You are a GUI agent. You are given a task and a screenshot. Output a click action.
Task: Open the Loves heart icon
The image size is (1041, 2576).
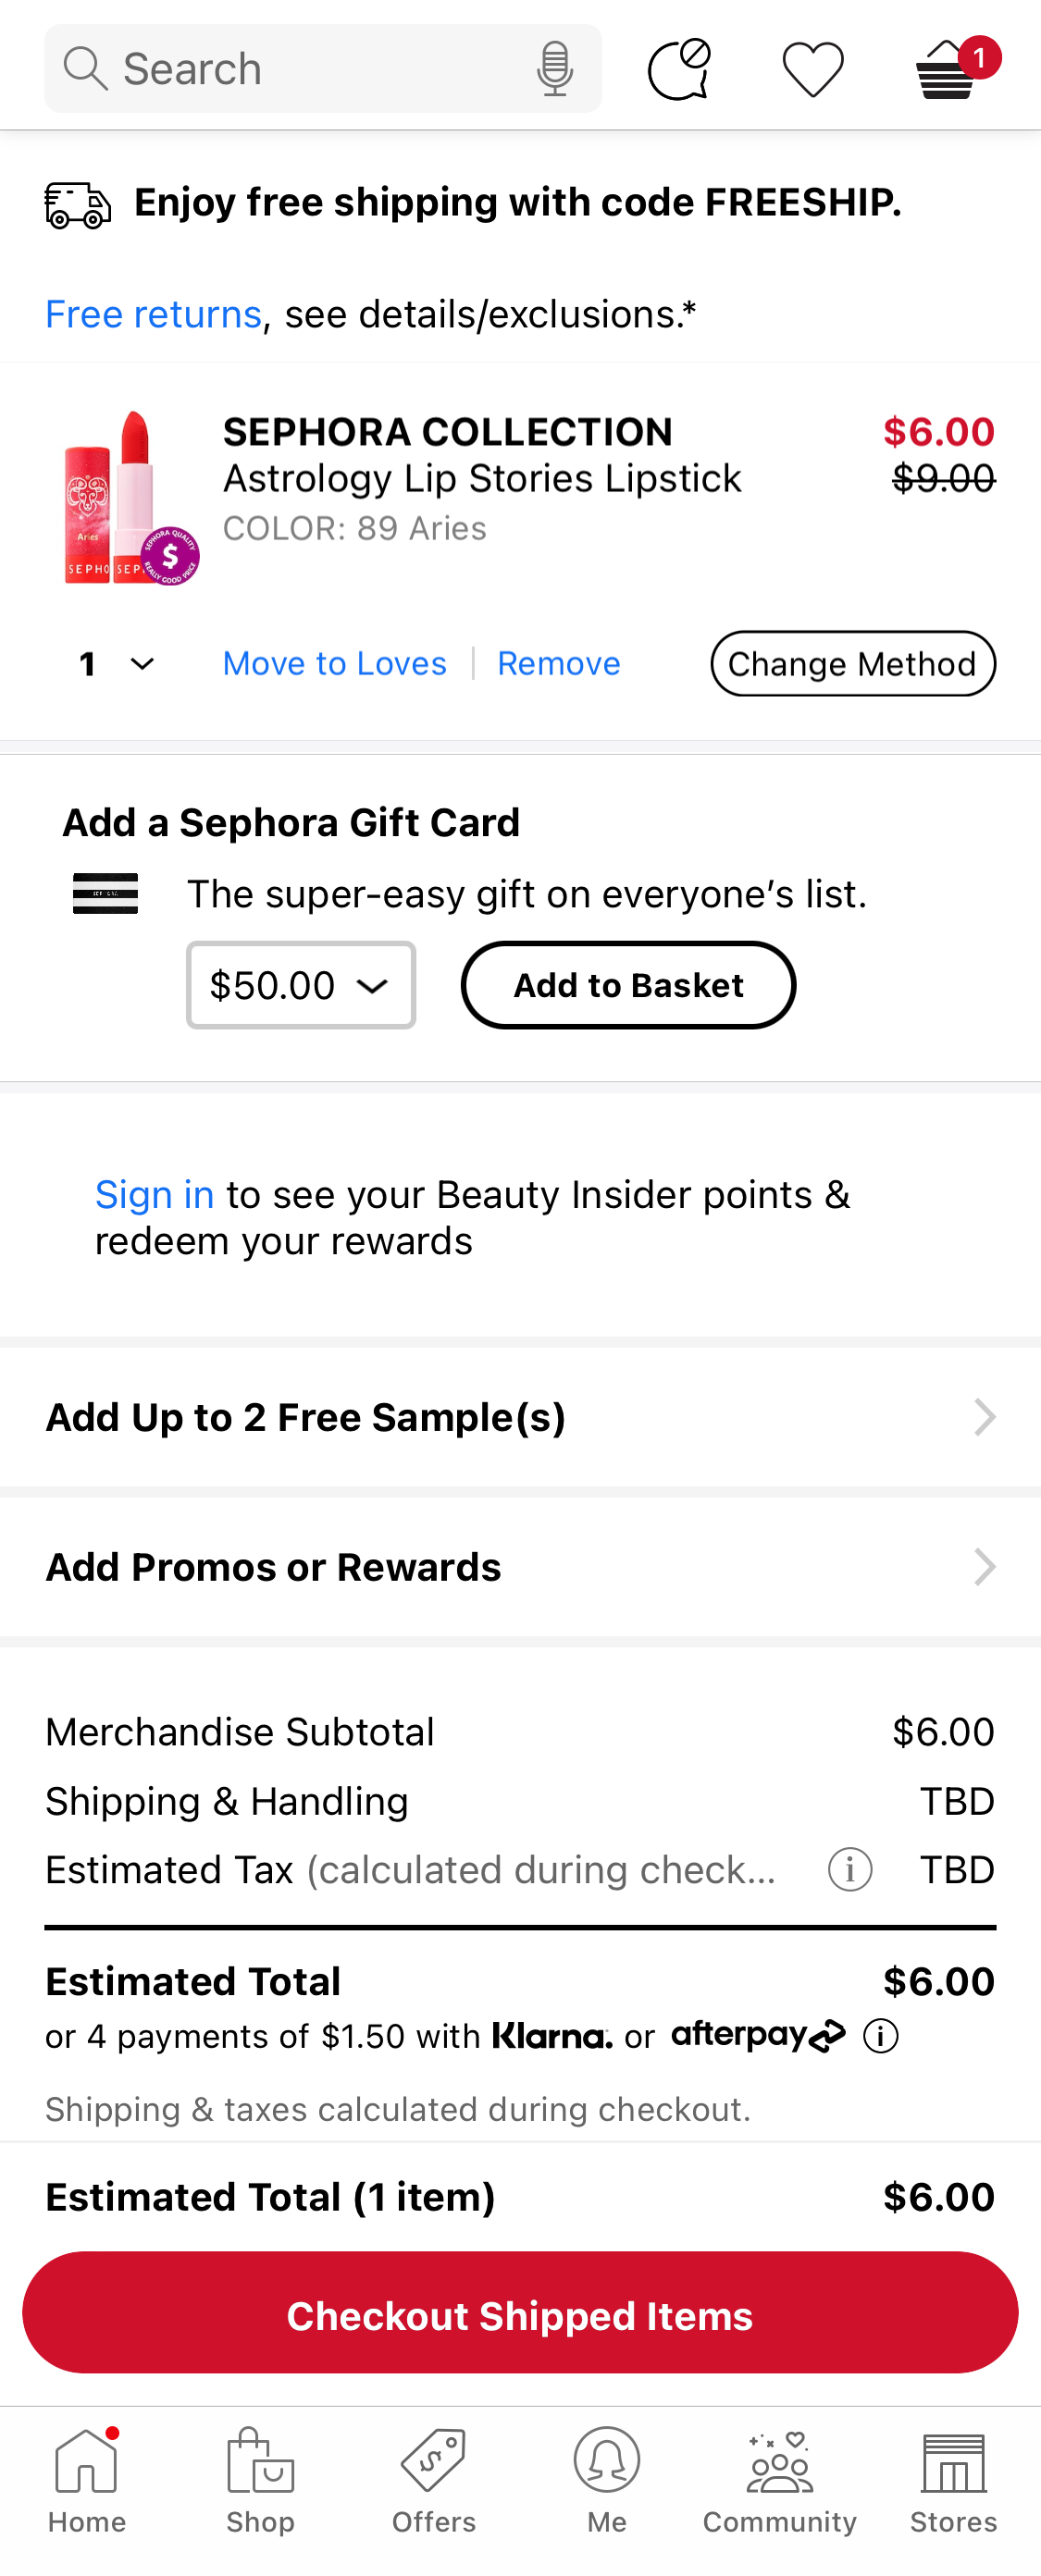pos(812,68)
